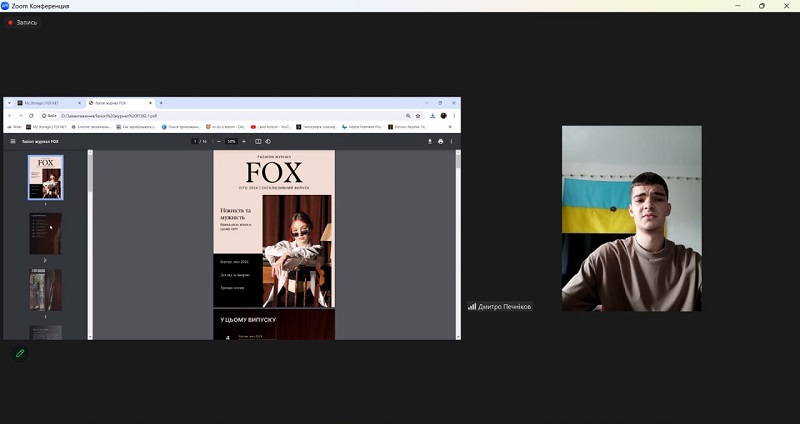Zoom out the PDF with minus button
This screenshot has width=800, height=424.
tap(219, 141)
